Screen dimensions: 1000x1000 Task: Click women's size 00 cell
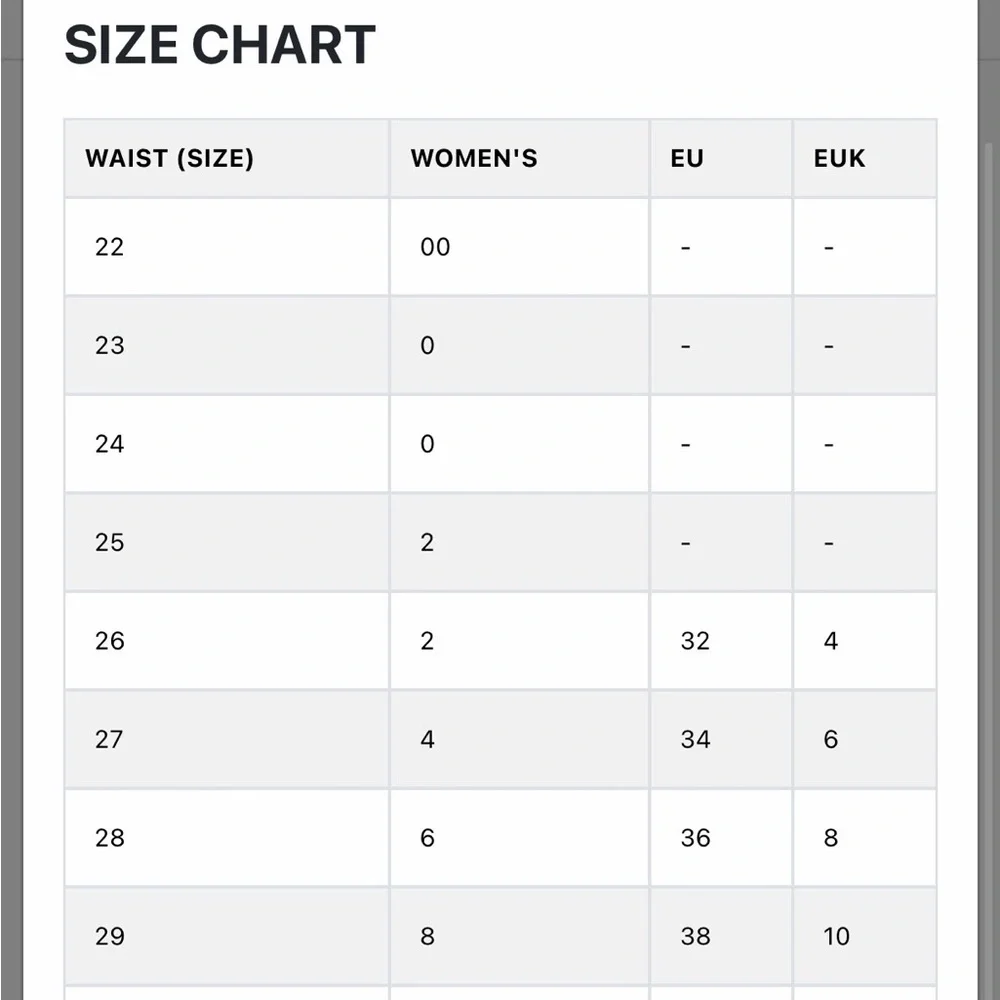(519, 247)
